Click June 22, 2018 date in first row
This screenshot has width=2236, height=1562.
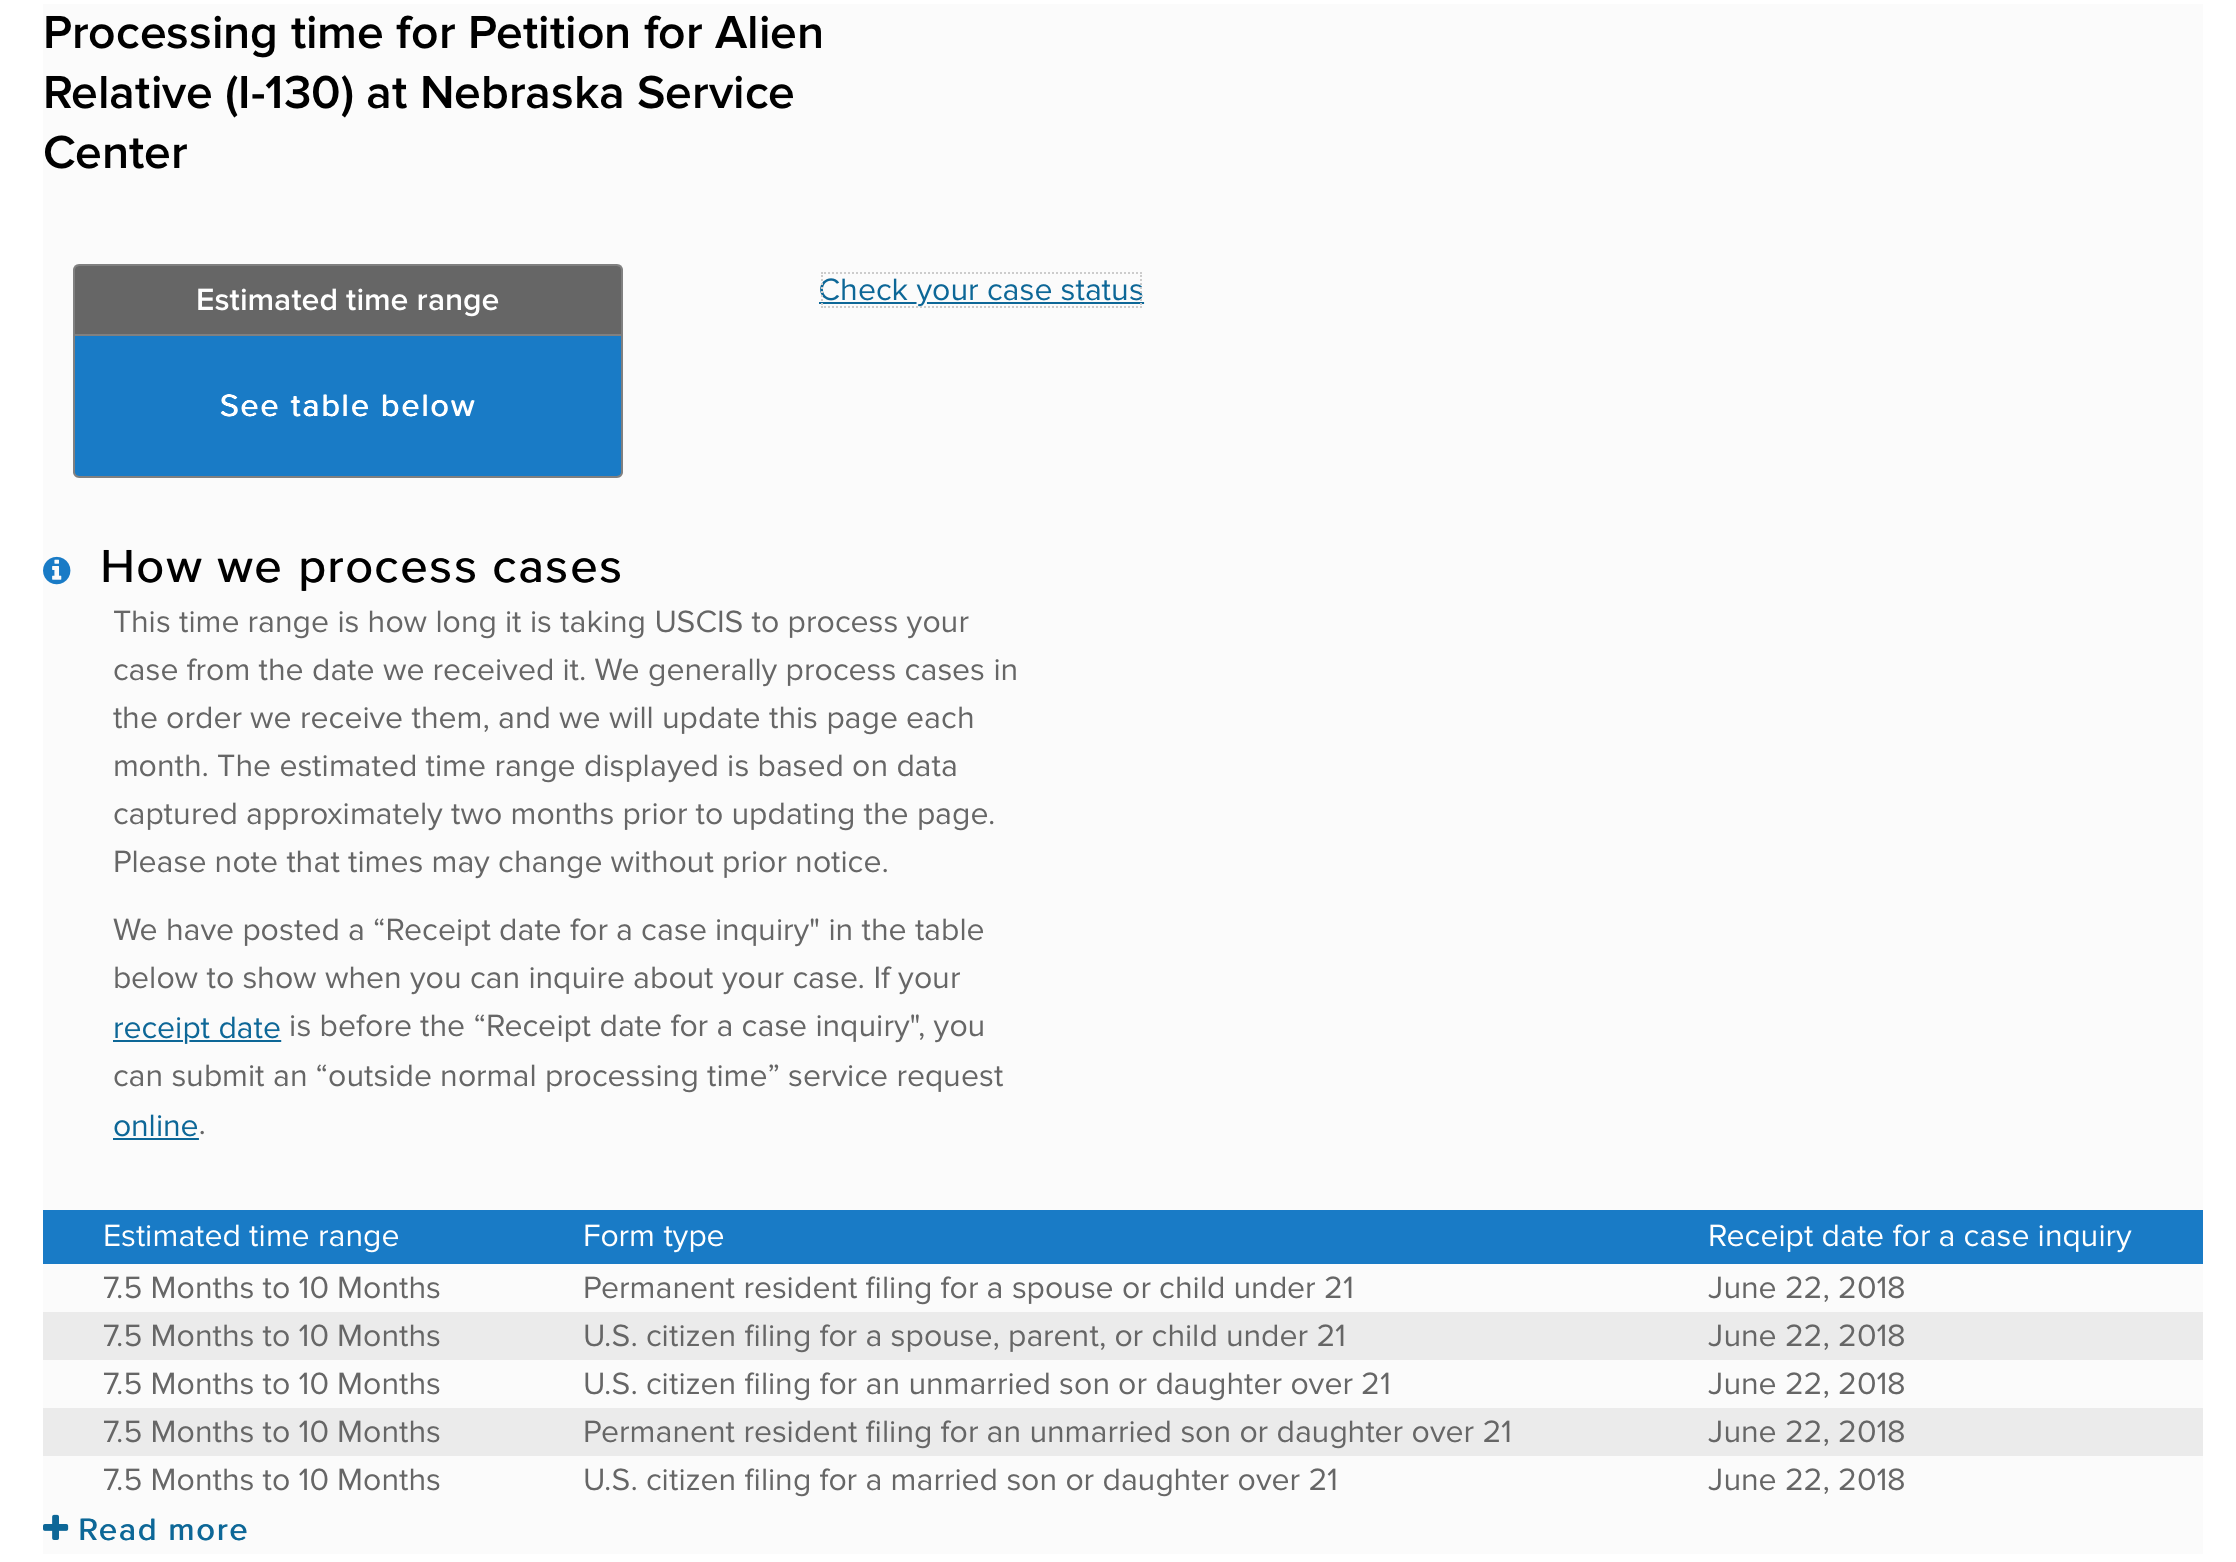tap(1806, 1288)
